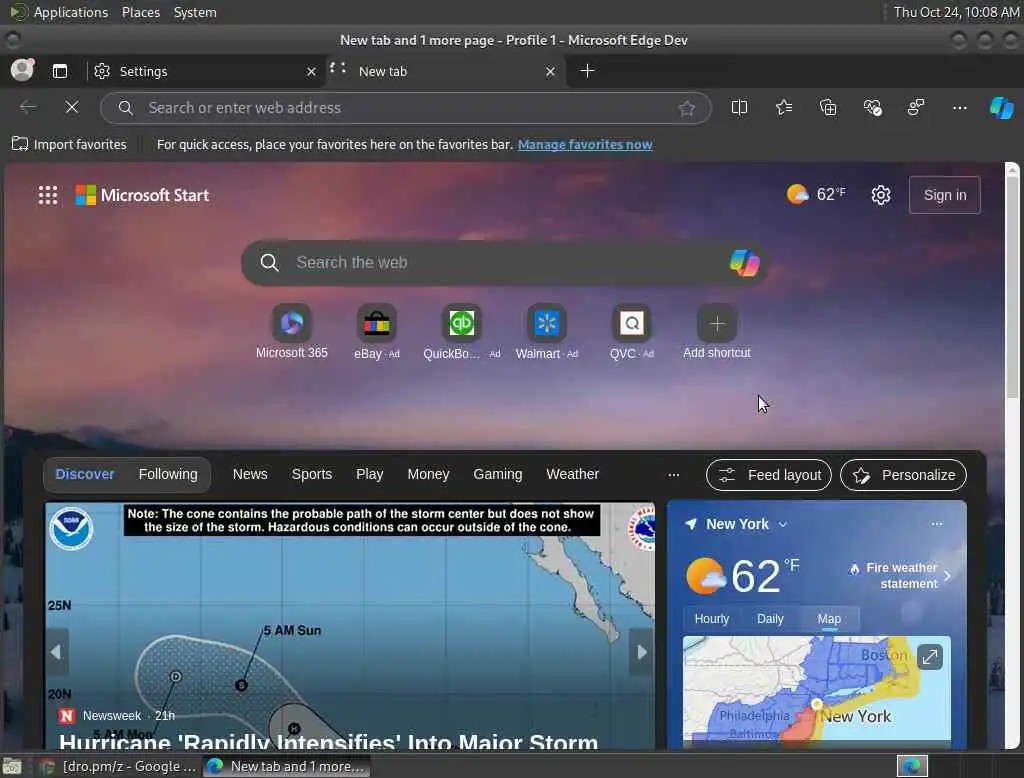Open Edge Settings and more menu
1024x778 pixels.
point(959,107)
